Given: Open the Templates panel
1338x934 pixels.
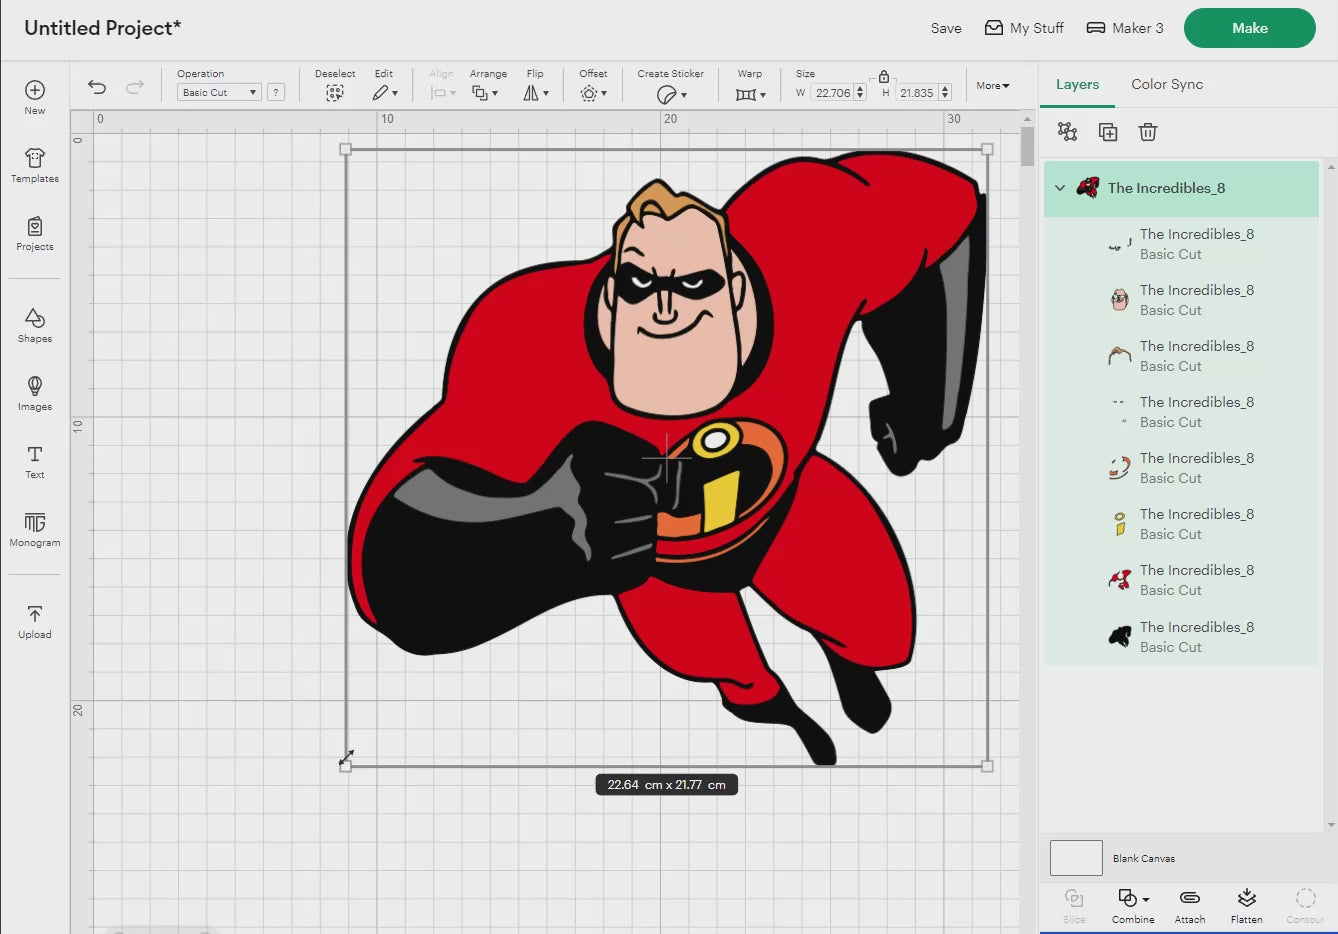Looking at the screenshot, I should click(35, 165).
